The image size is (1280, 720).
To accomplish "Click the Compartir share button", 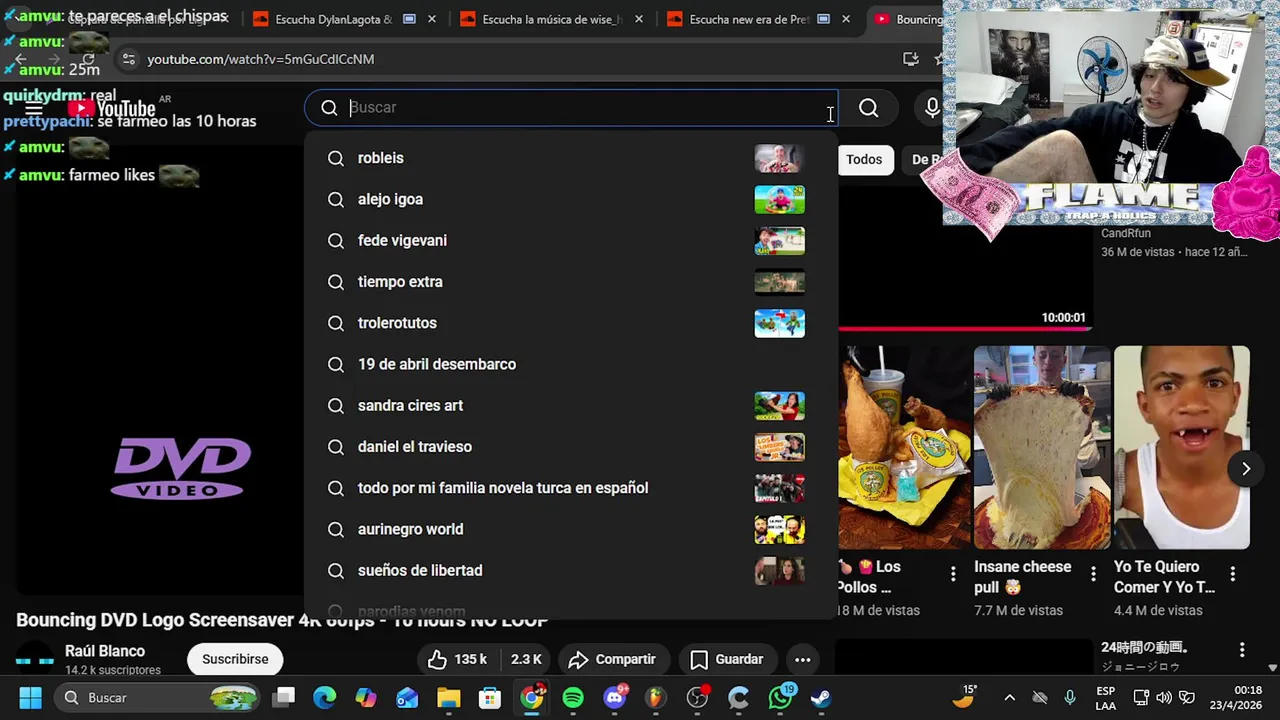I will tap(612, 659).
